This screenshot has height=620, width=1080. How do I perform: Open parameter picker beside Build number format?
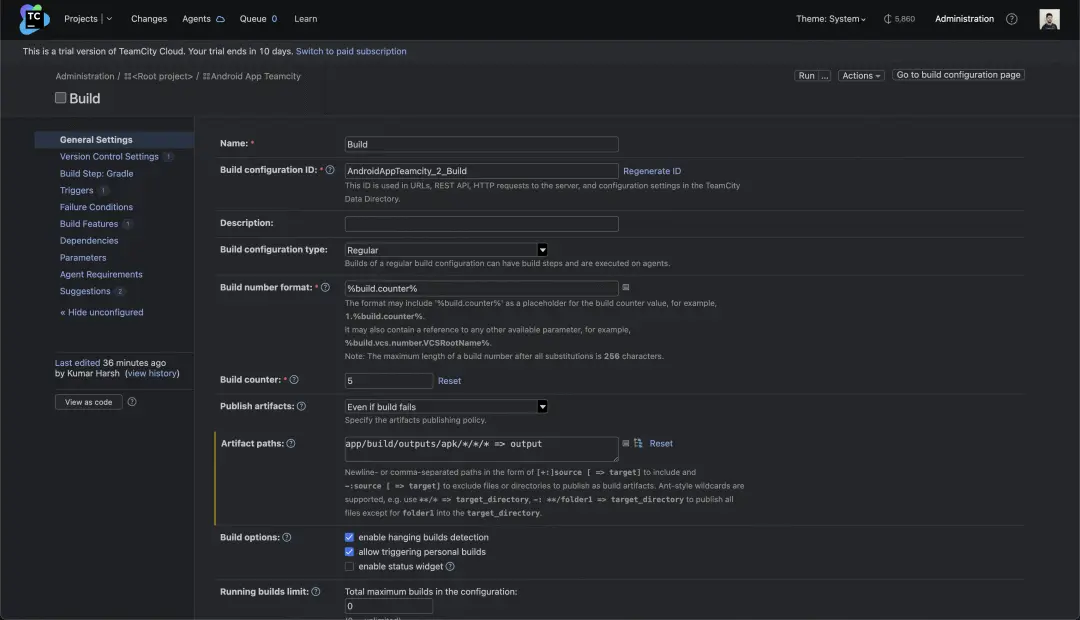pos(626,288)
